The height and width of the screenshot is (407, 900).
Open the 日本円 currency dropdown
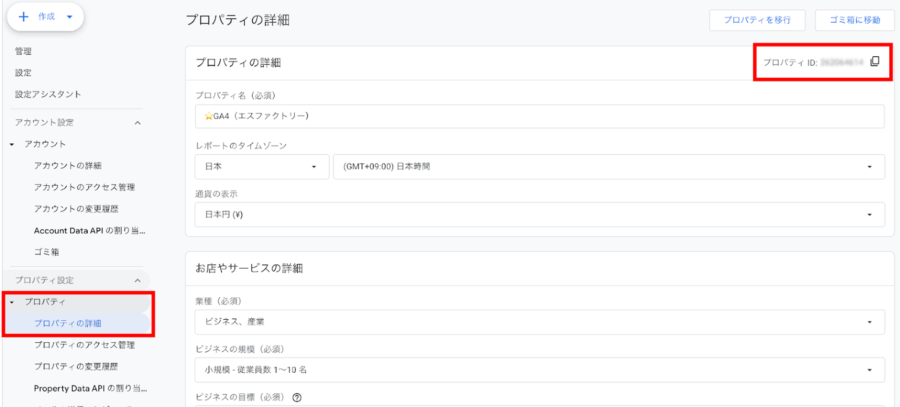click(x=540, y=214)
